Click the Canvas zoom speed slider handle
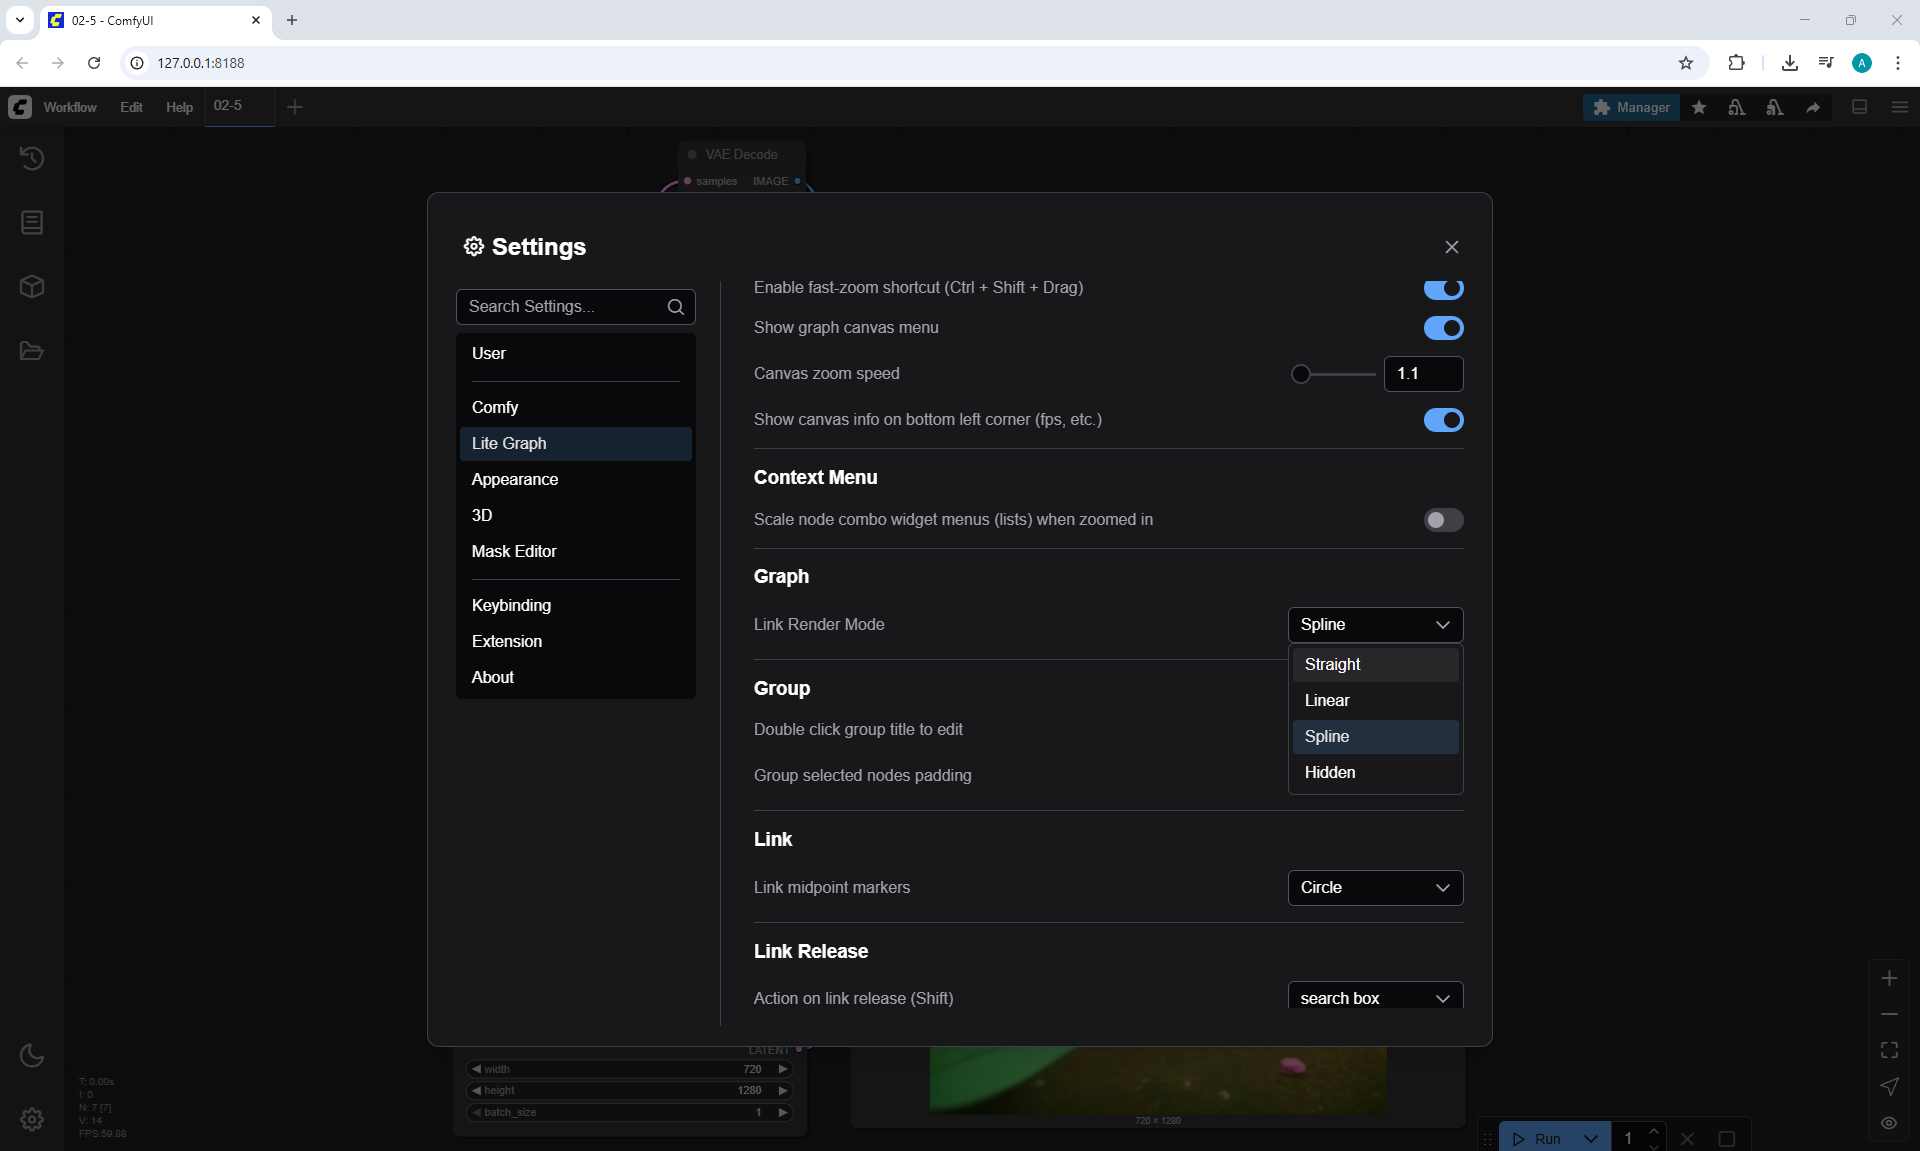The image size is (1920, 1151). 1300,374
